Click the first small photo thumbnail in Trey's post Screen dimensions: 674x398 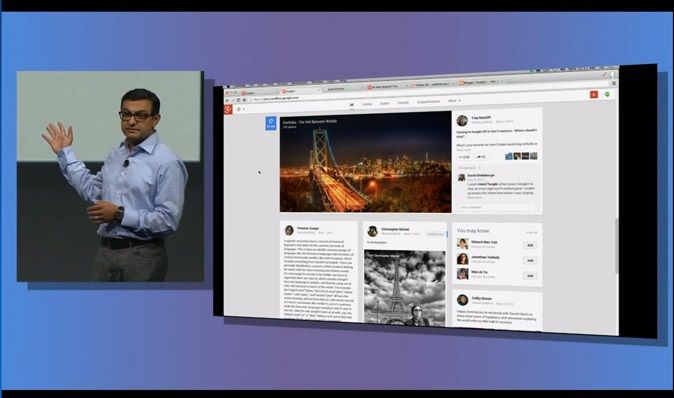point(509,156)
